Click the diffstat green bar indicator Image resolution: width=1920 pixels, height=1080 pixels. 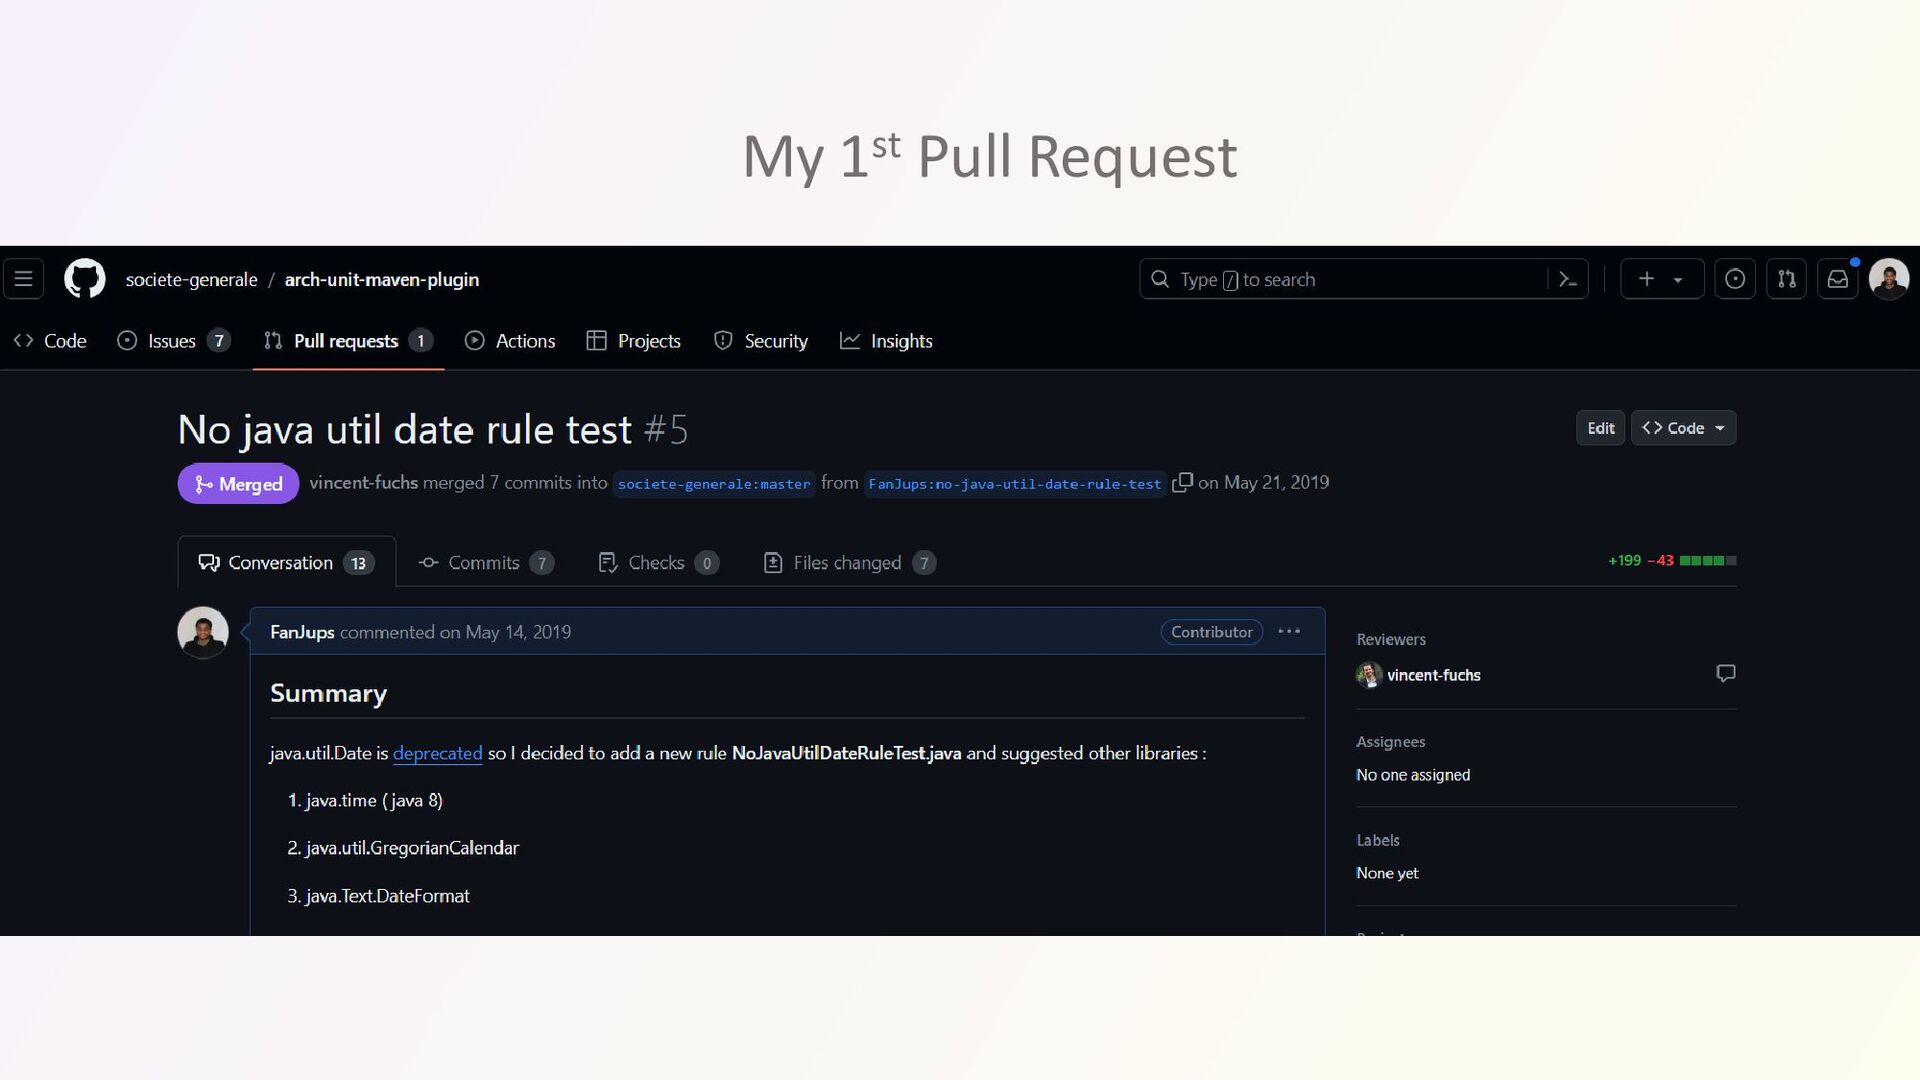pos(1708,561)
